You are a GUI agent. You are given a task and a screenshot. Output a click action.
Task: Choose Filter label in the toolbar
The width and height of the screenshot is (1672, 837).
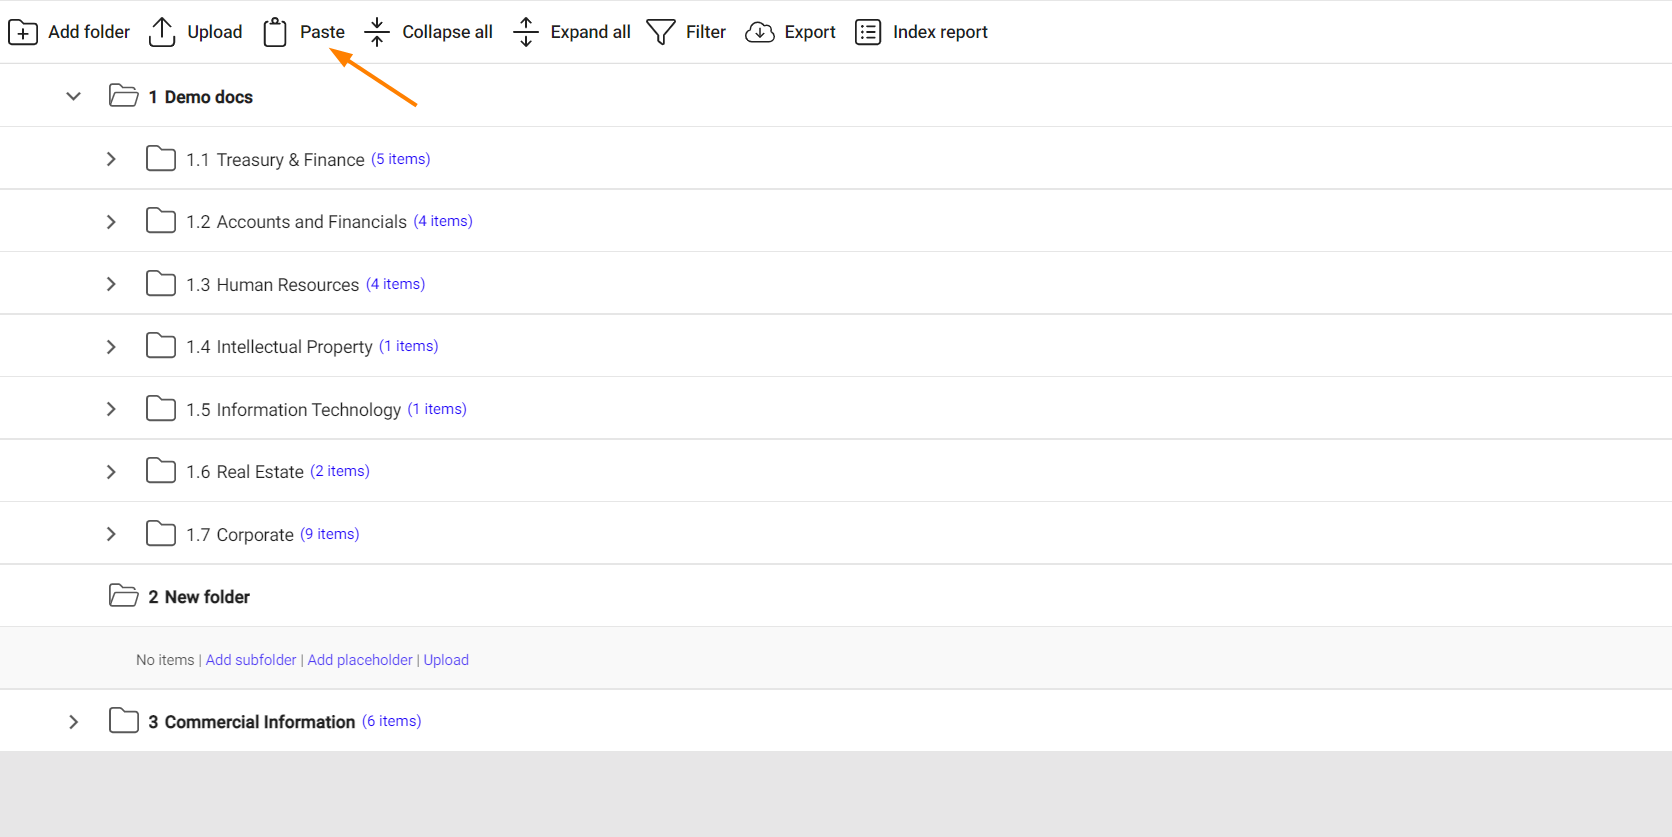point(706,32)
